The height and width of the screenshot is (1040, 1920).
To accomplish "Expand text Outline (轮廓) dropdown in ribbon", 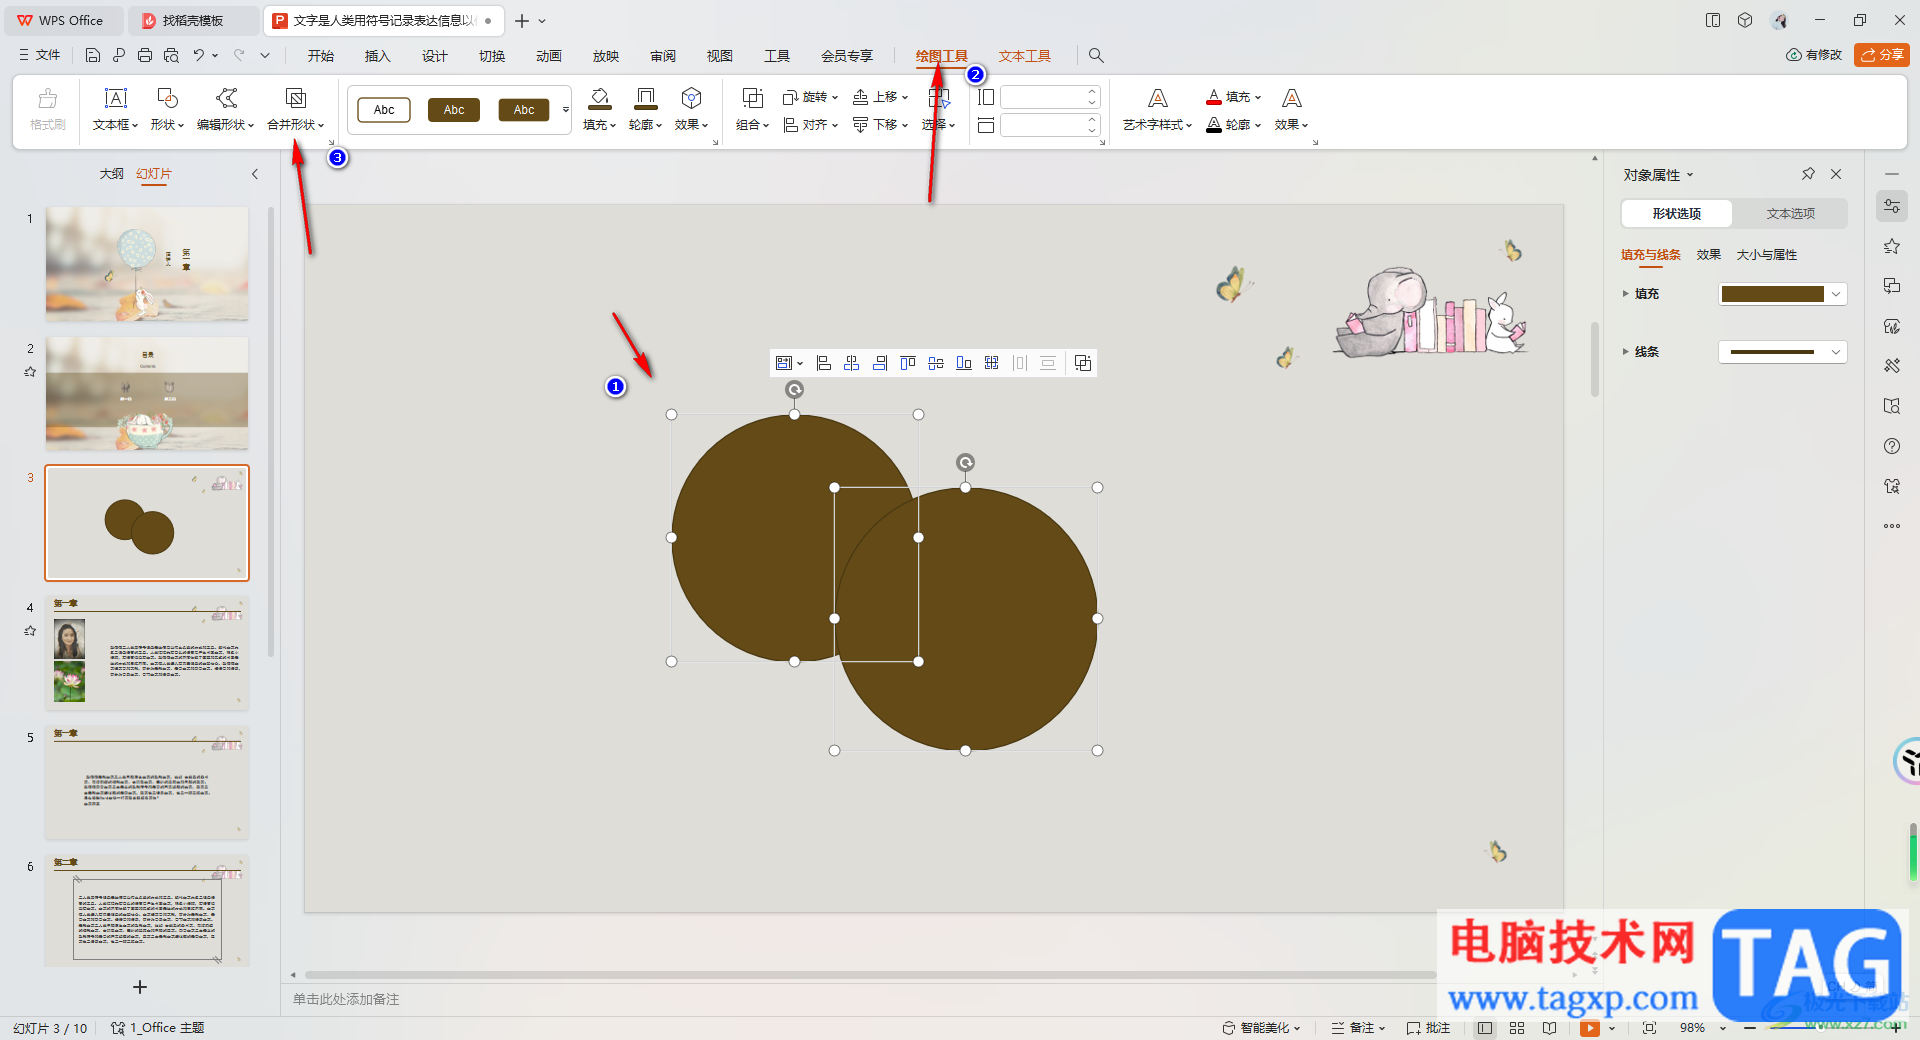I will click(x=1257, y=125).
